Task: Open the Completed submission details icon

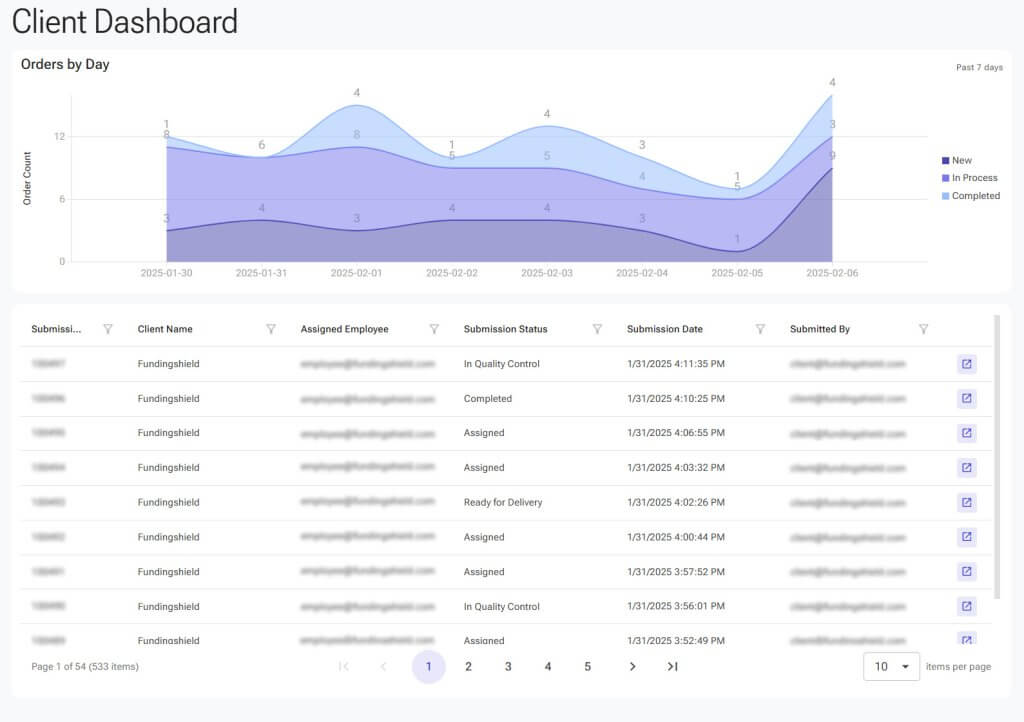Action: 966,399
